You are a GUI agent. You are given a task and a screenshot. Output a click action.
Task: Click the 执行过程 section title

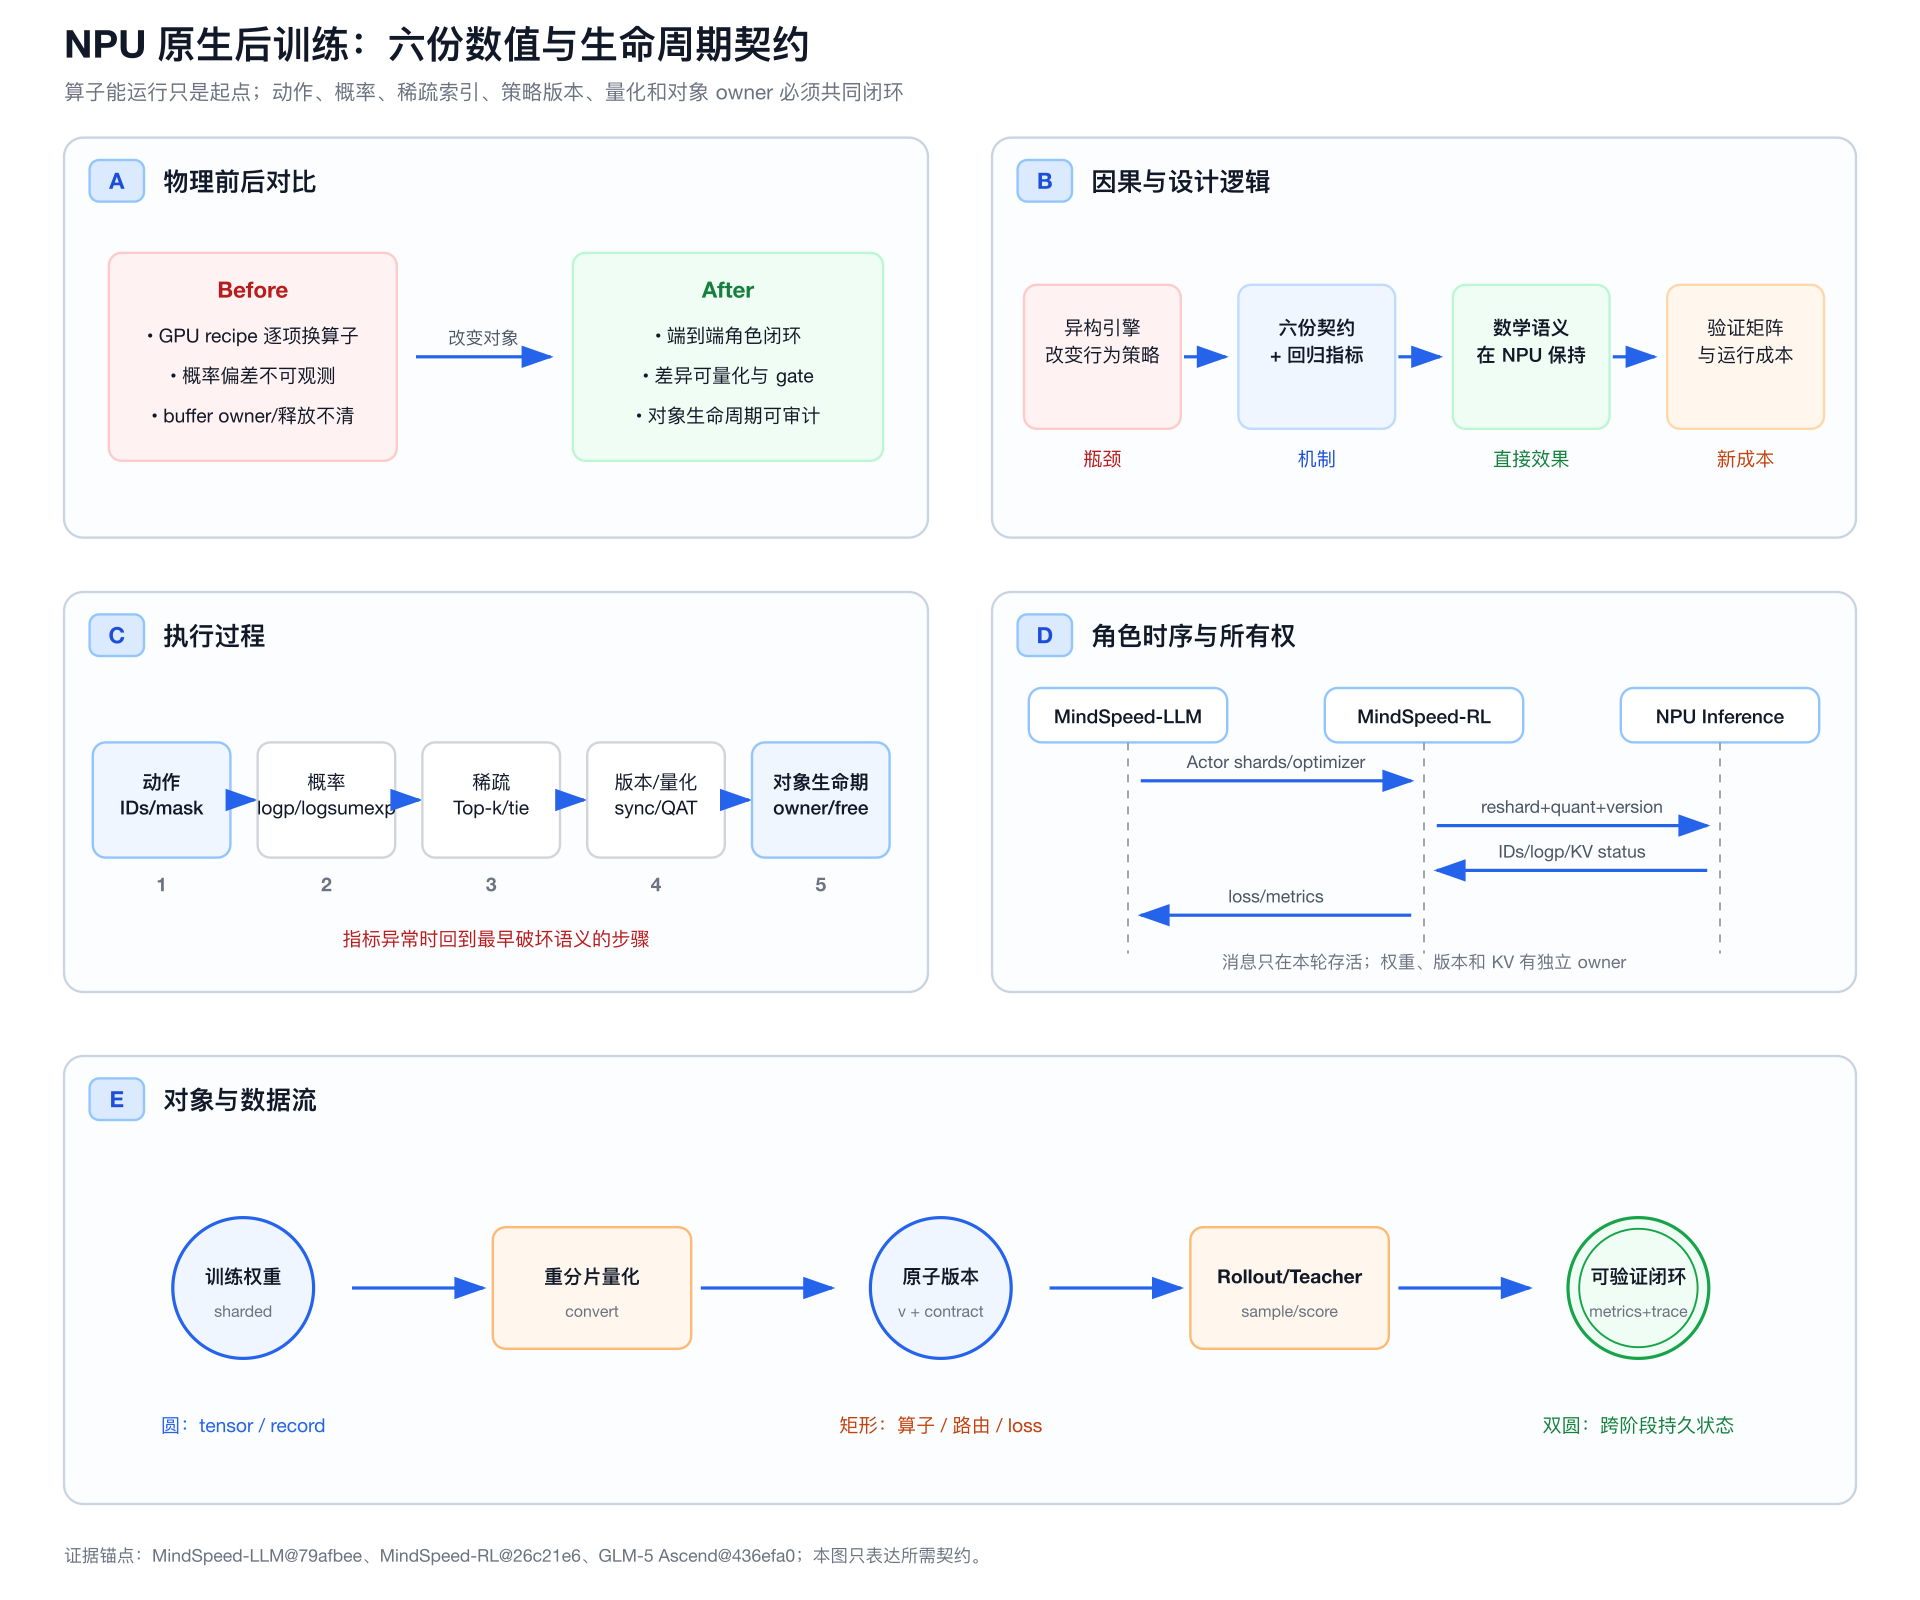coord(214,636)
